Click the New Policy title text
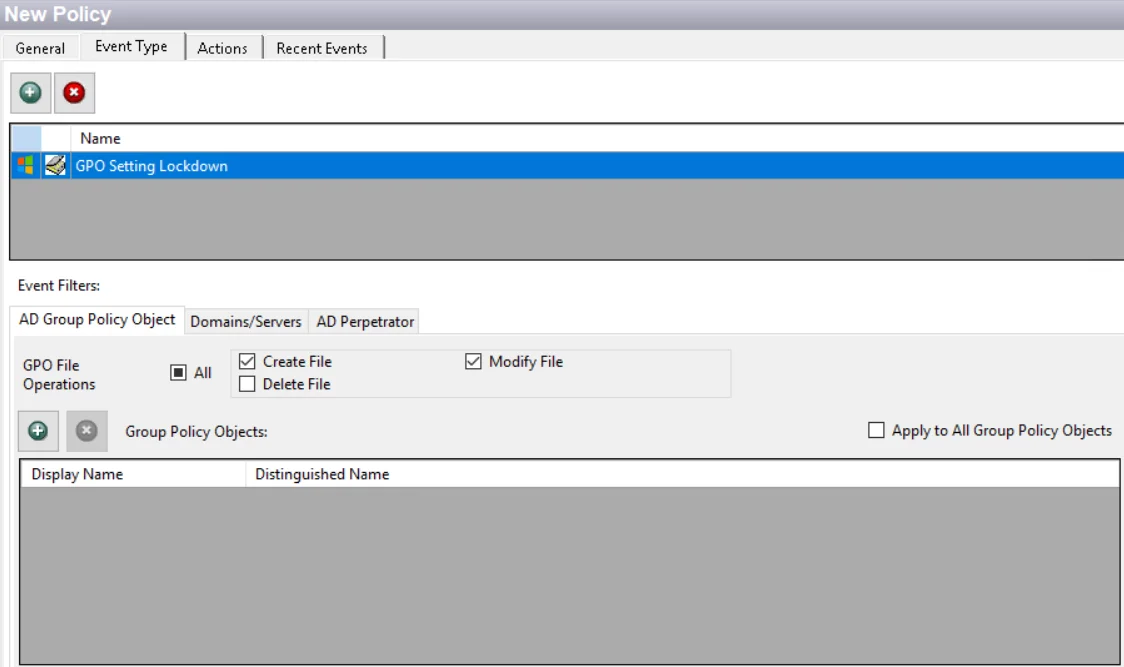 coord(58,14)
